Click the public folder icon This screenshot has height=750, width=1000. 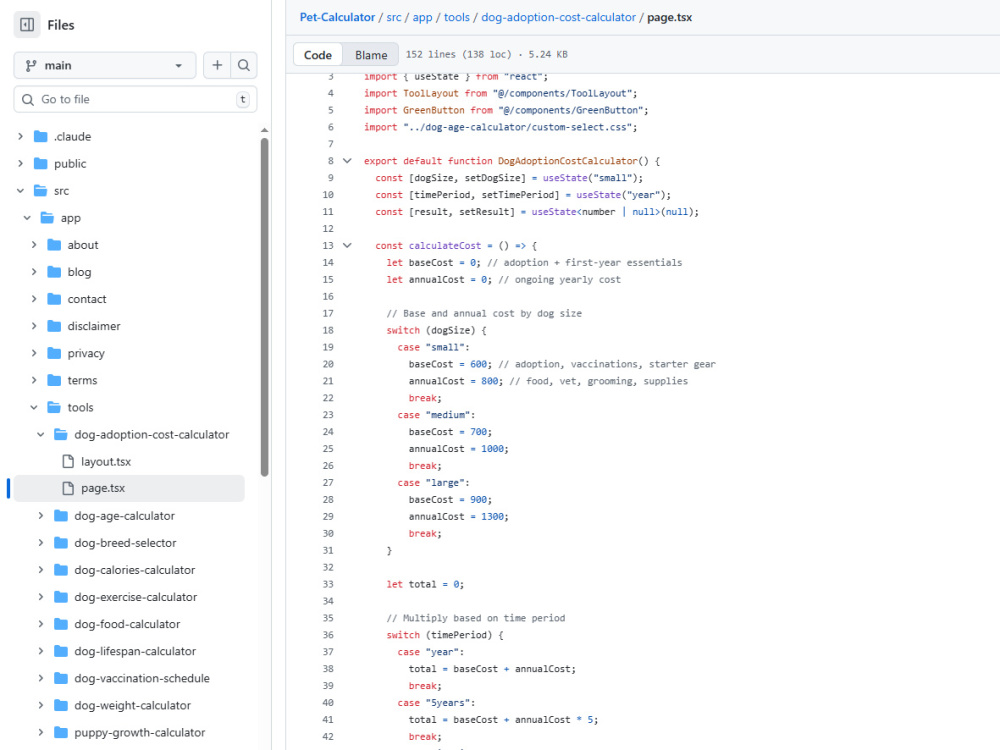[41, 163]
